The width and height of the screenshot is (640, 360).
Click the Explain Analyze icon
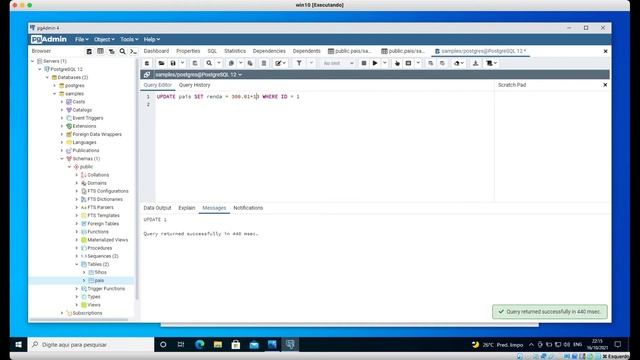pos(408,63)
